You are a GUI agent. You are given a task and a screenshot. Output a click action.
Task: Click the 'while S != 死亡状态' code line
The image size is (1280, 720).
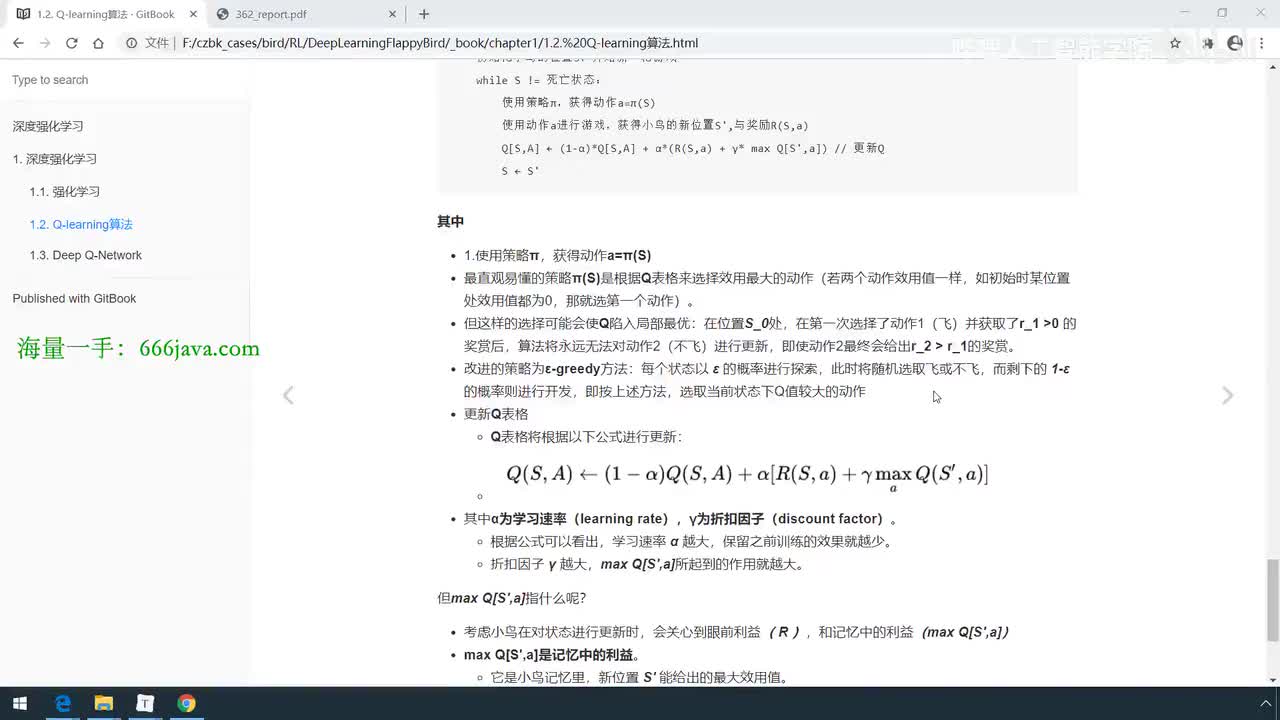538,80
